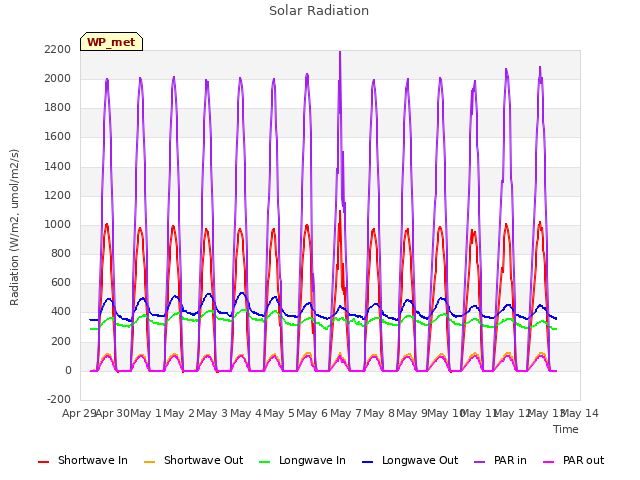Viewport: 640px width, 480px height.
Task: Click the May 3 x-axis date label
Action: coord(212,413)
